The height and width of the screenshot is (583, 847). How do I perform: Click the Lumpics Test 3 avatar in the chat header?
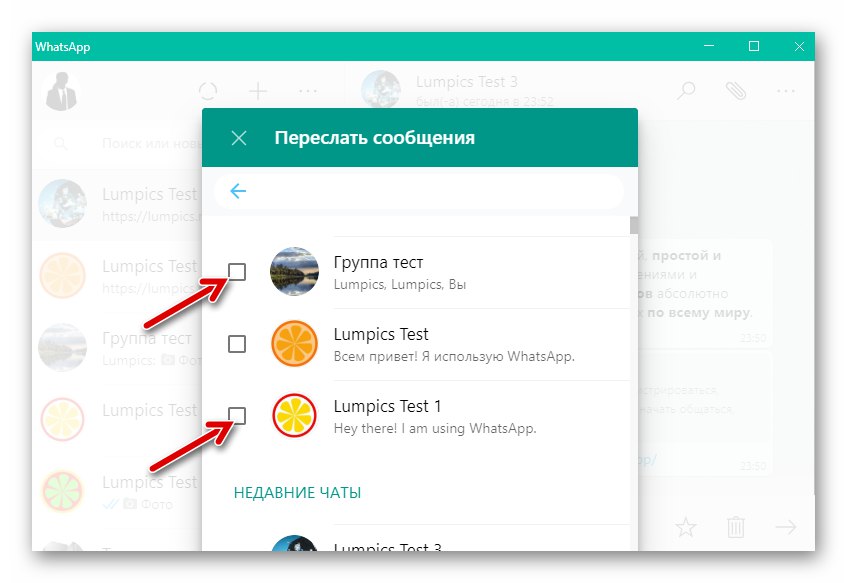click(381, 90)
